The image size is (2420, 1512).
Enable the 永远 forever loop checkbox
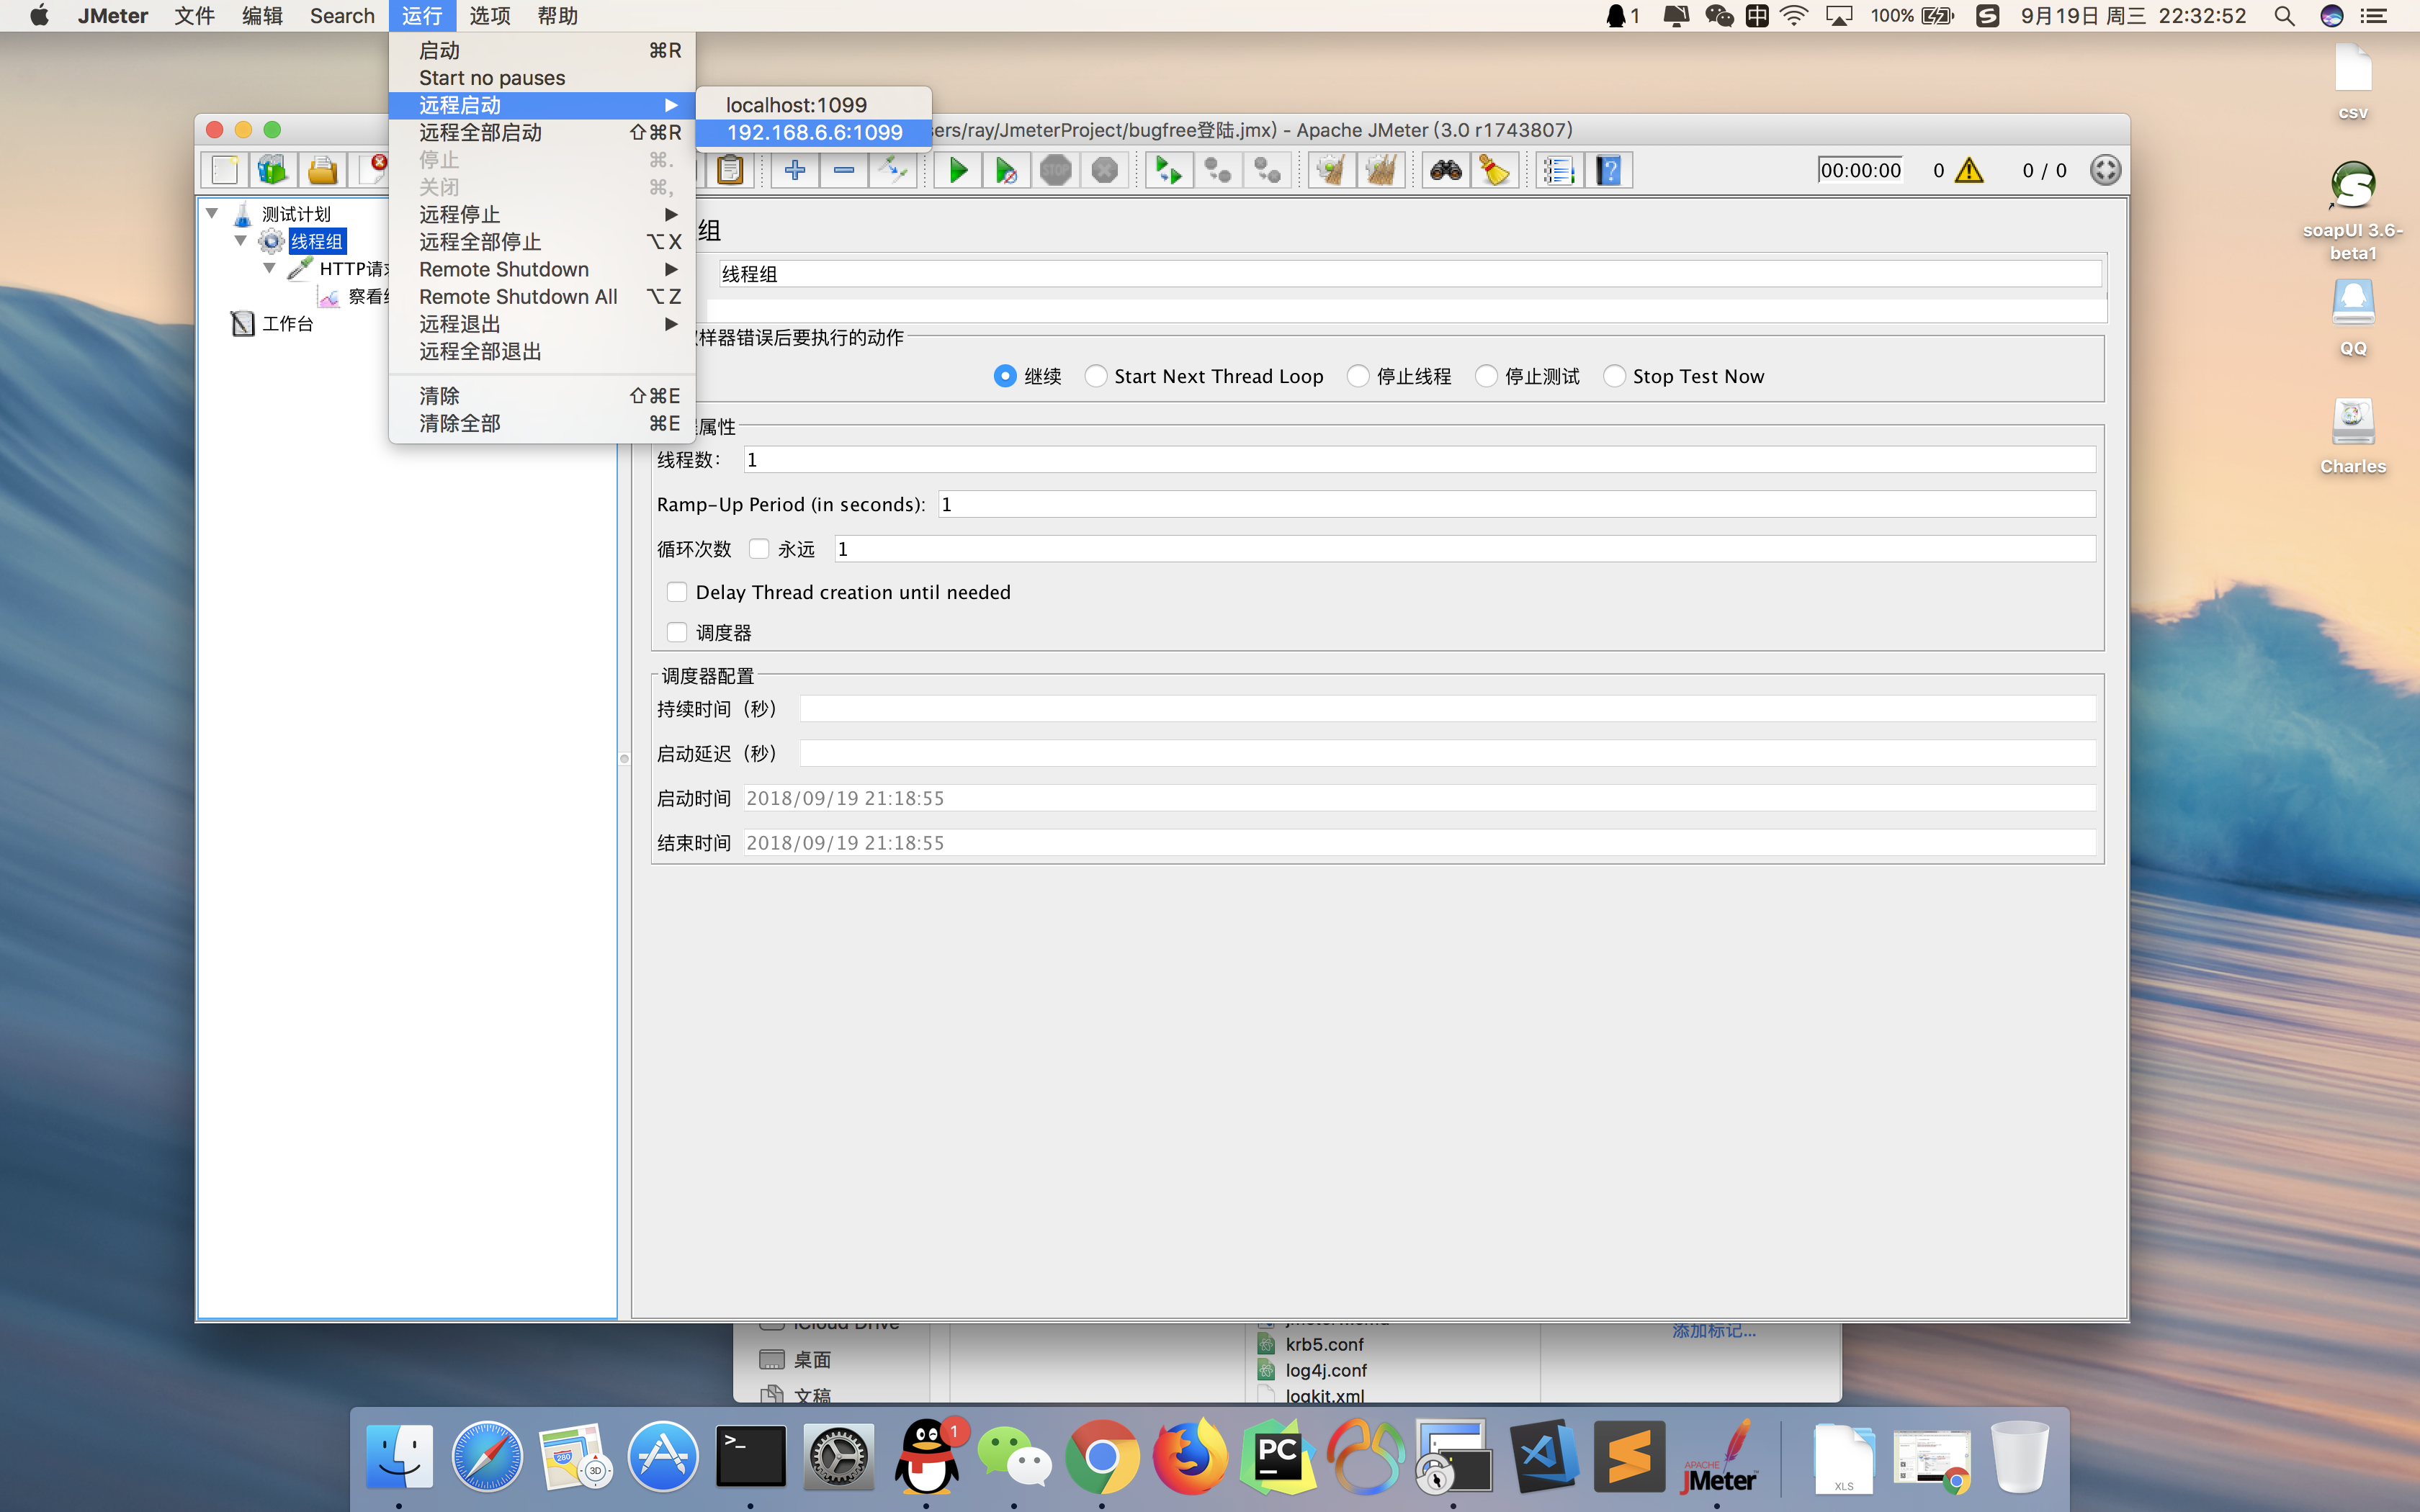click(x=759, y=548)
